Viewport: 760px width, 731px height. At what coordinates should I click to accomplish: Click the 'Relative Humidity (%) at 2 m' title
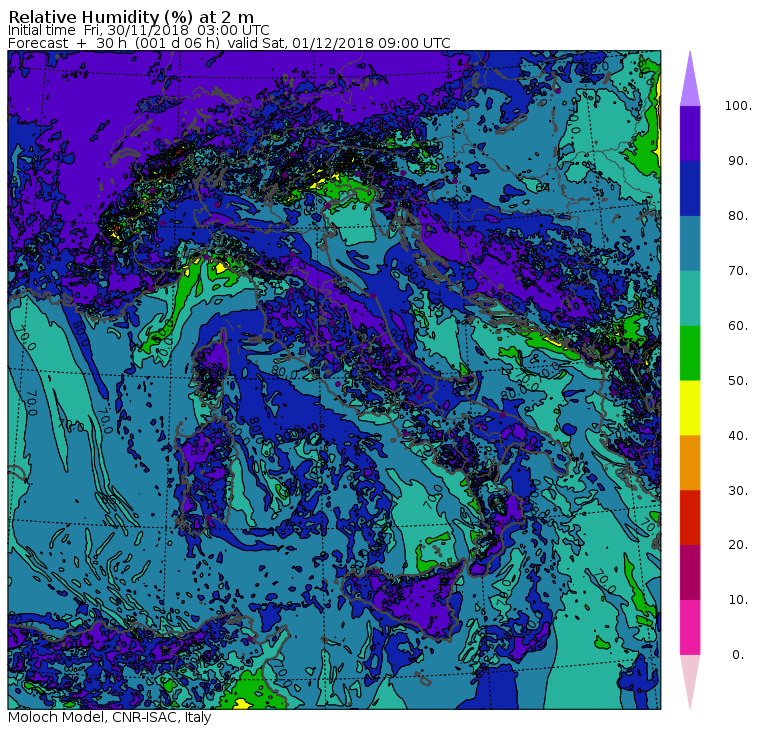click(x=131, y=17)
